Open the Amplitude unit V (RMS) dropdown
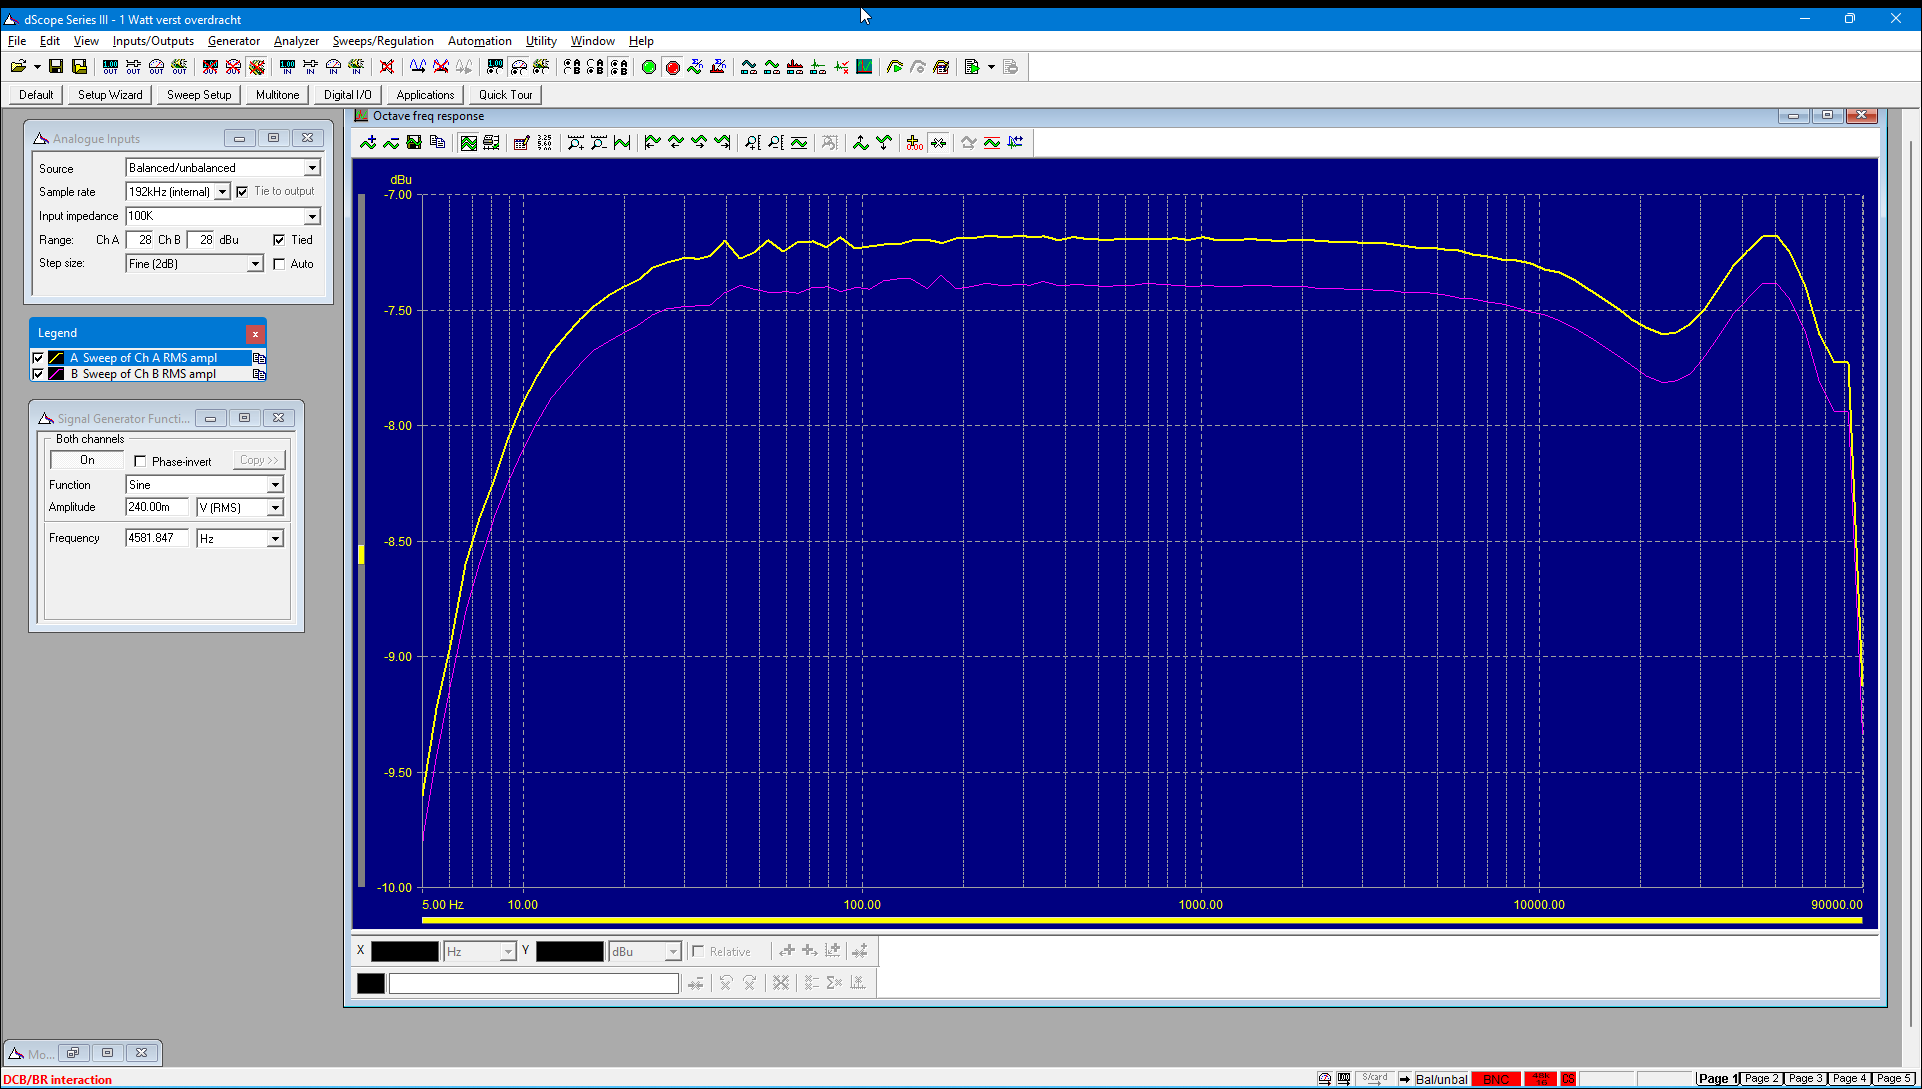Viewport: 1922px width, 1089px height. [275, 508]
